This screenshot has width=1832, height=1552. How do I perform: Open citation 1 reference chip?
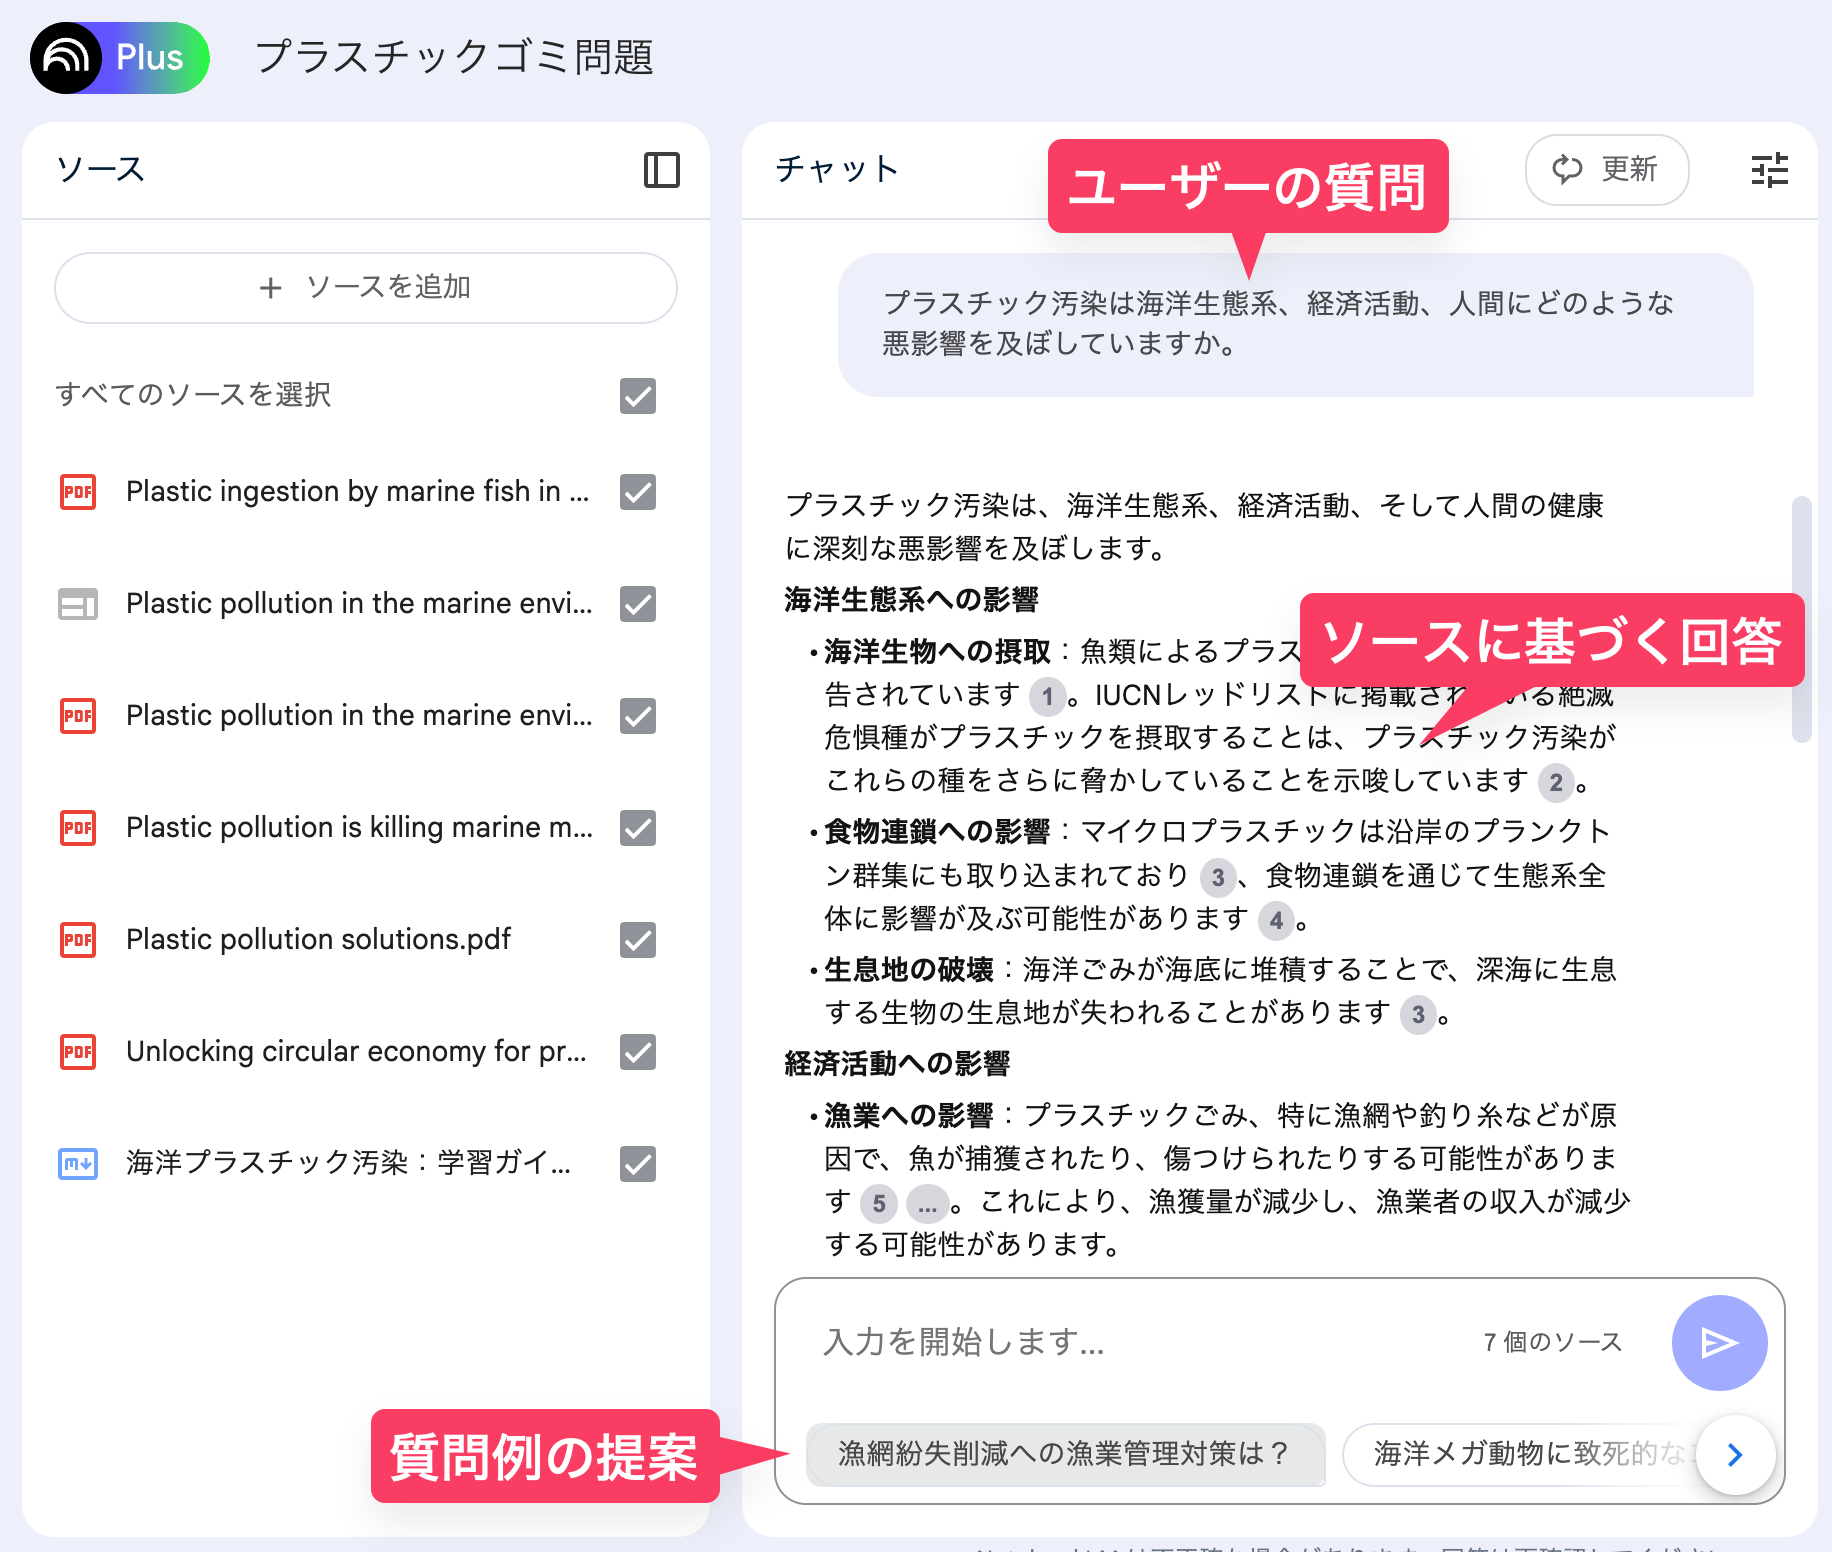[x=1047, y=696]
